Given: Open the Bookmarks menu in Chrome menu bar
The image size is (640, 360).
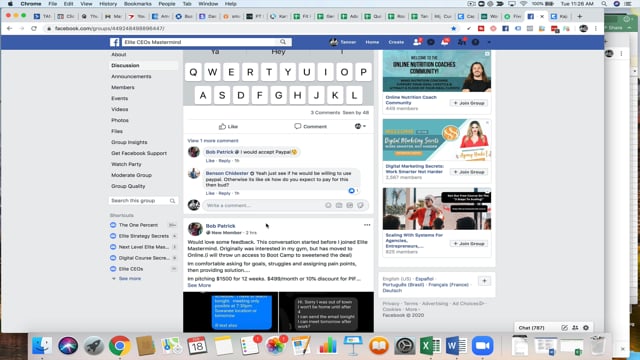Looking at the screenshot, I should point(138,4).
